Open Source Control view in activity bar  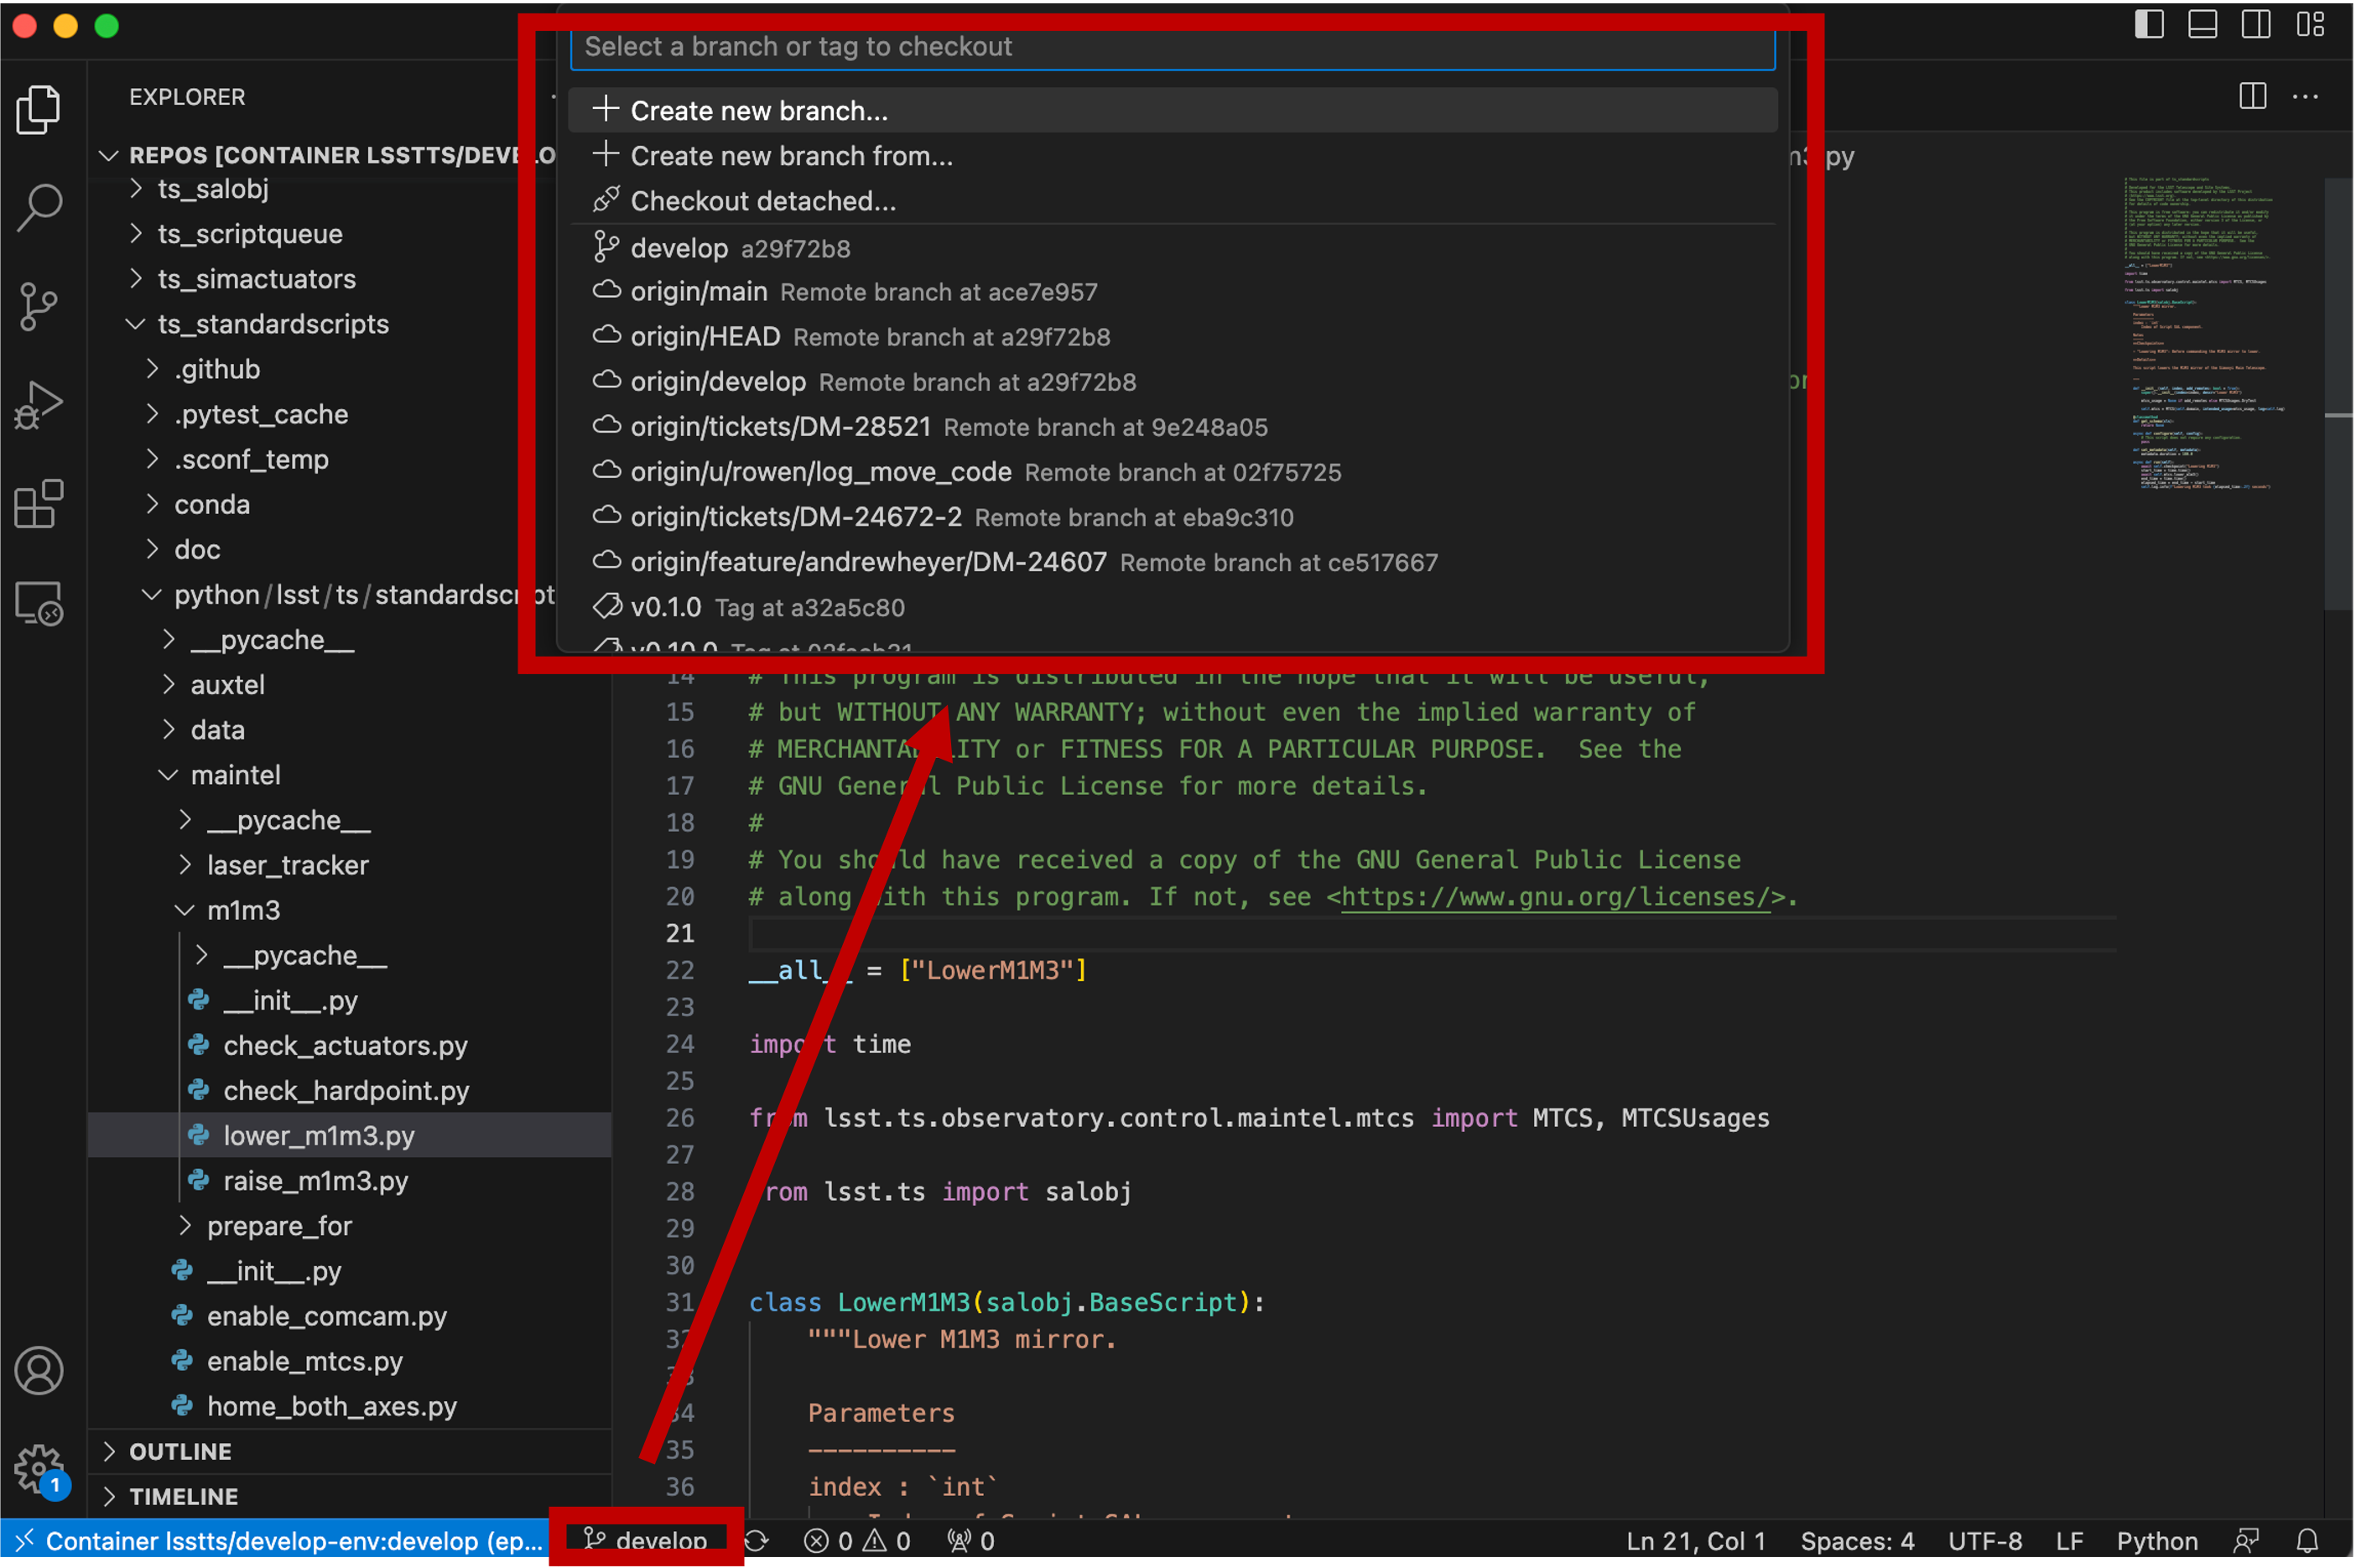click(x=39, y=306)
